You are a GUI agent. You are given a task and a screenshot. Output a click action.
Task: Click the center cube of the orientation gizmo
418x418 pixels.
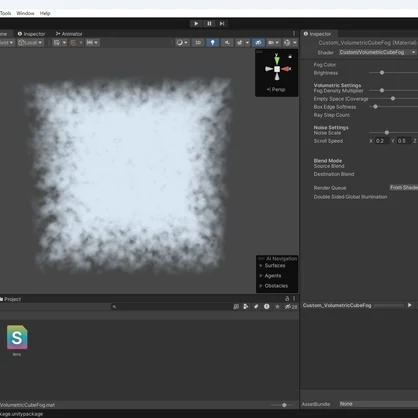[x=277, y=69]
